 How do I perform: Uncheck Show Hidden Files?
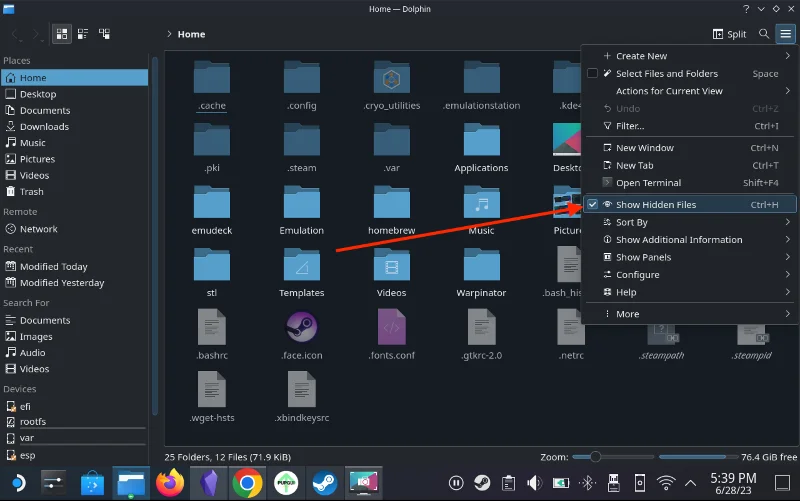689,205
